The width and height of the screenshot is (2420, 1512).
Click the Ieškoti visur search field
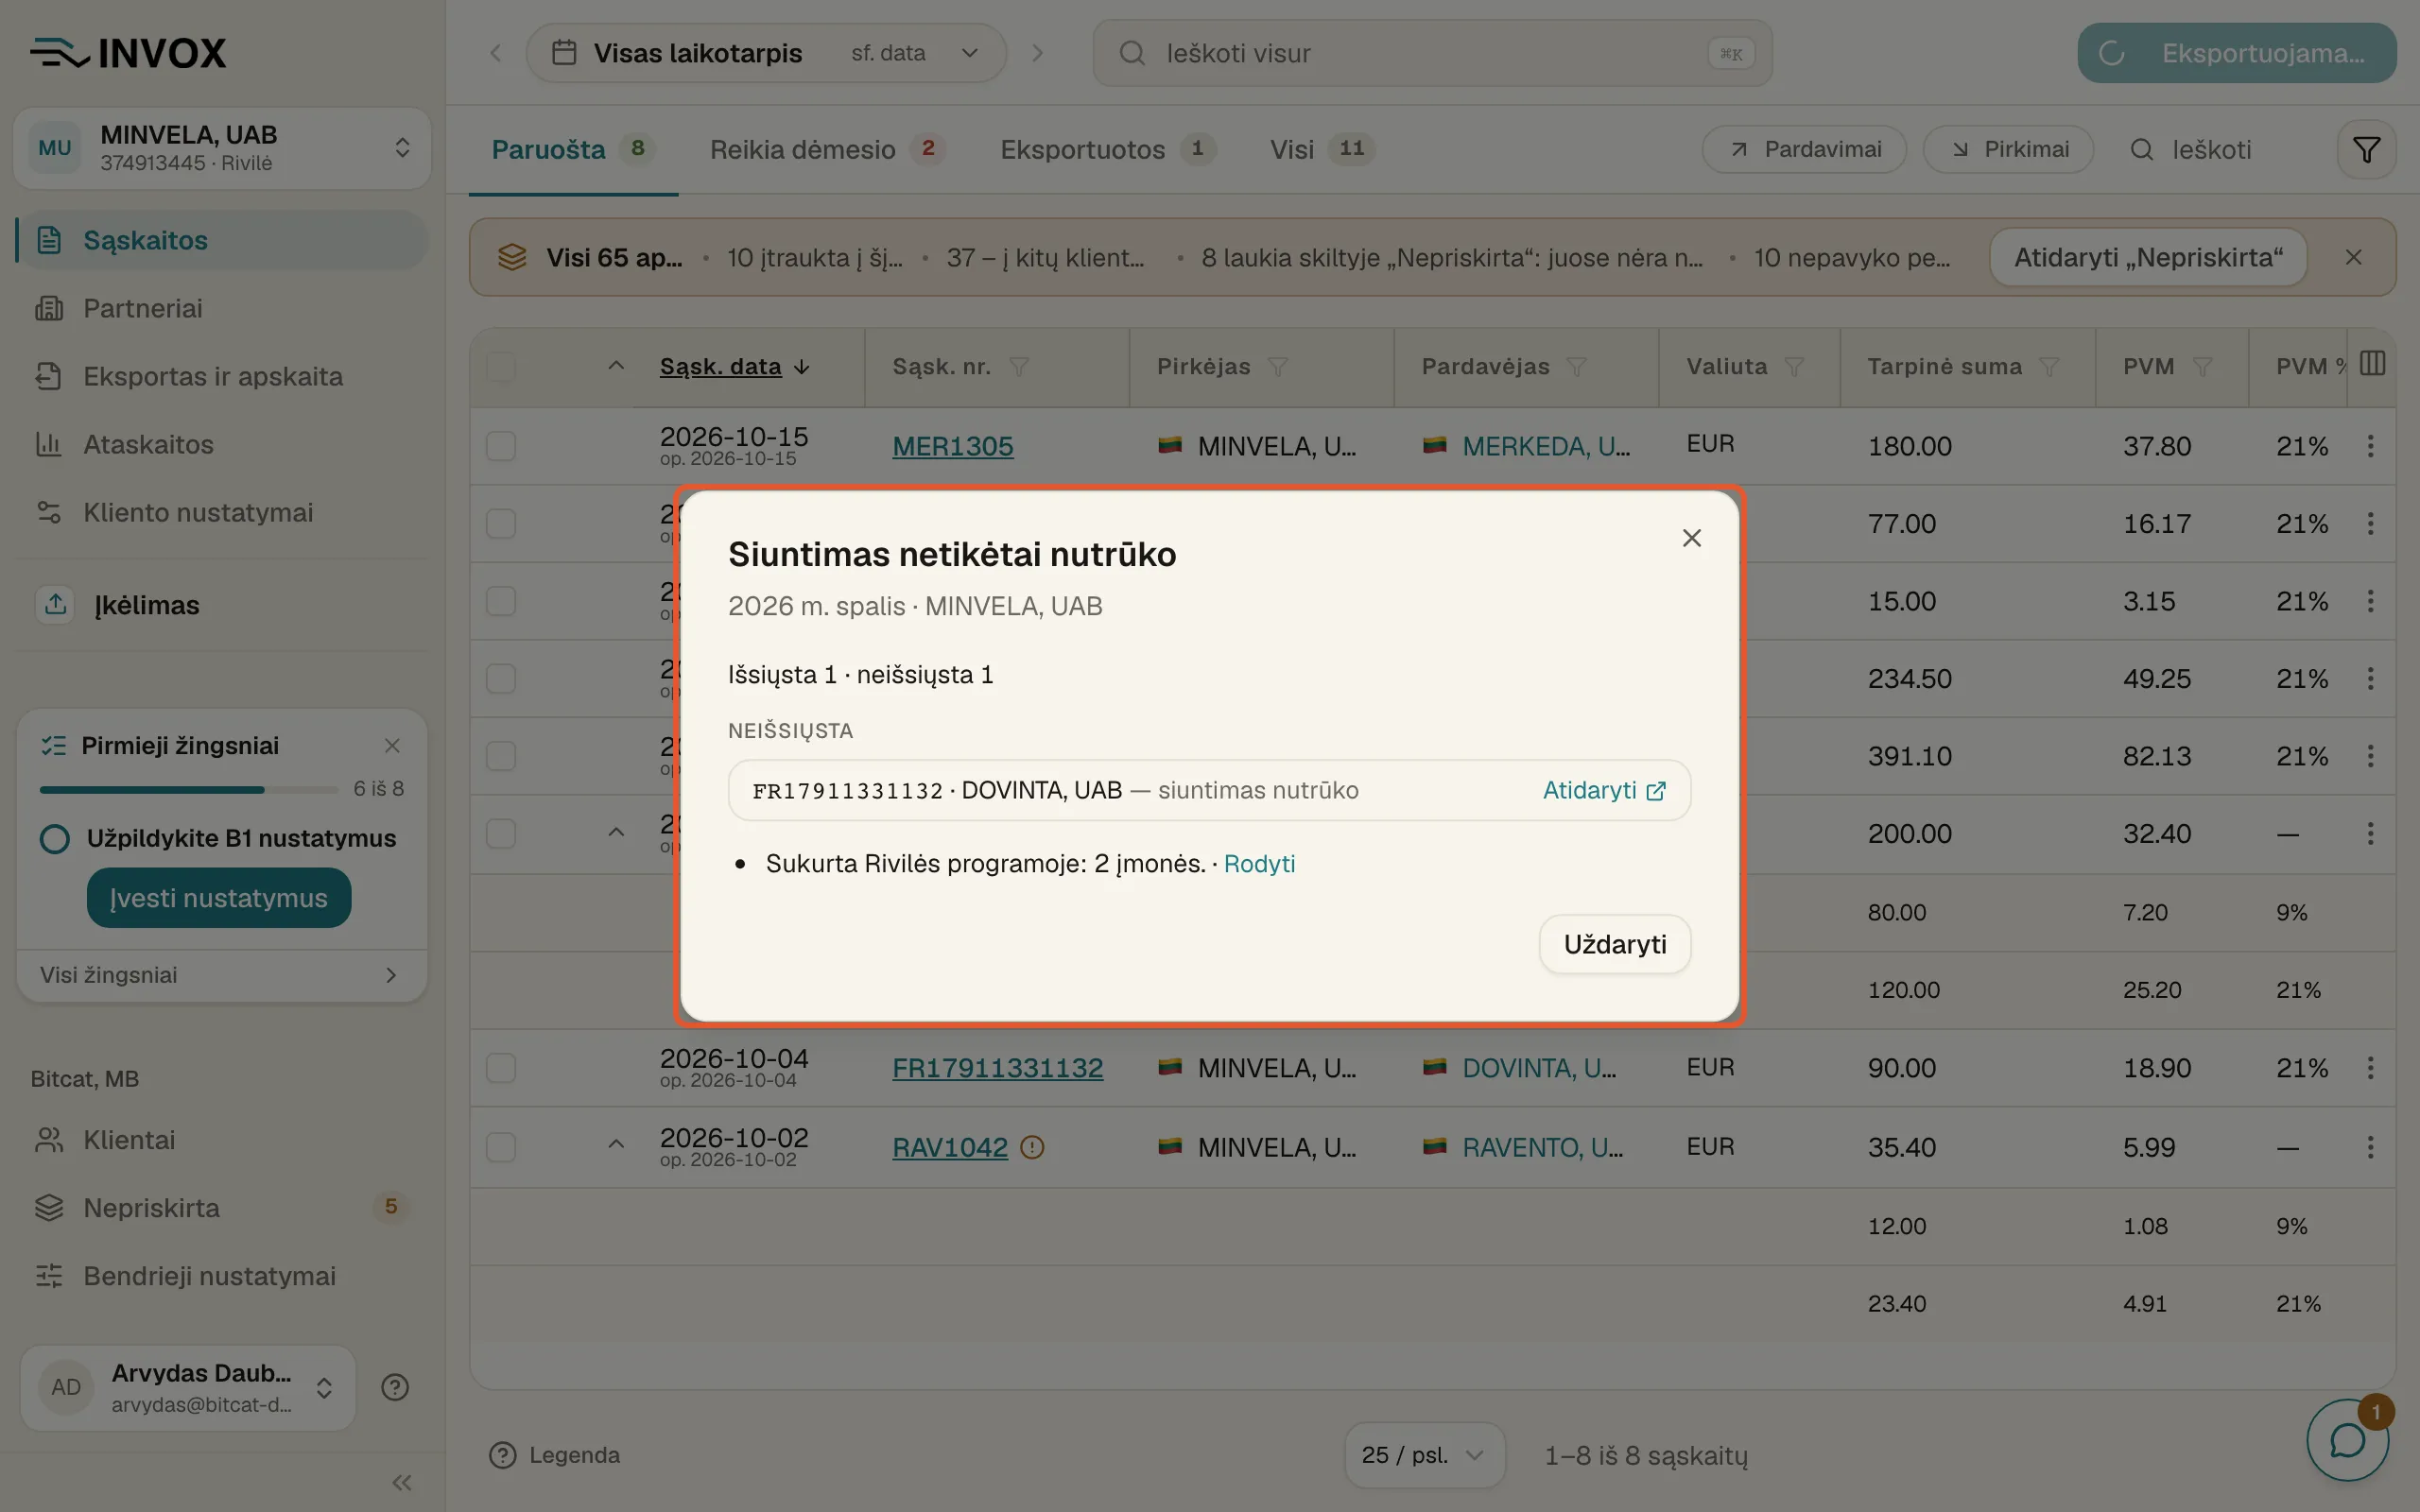tap(1432, 53)
